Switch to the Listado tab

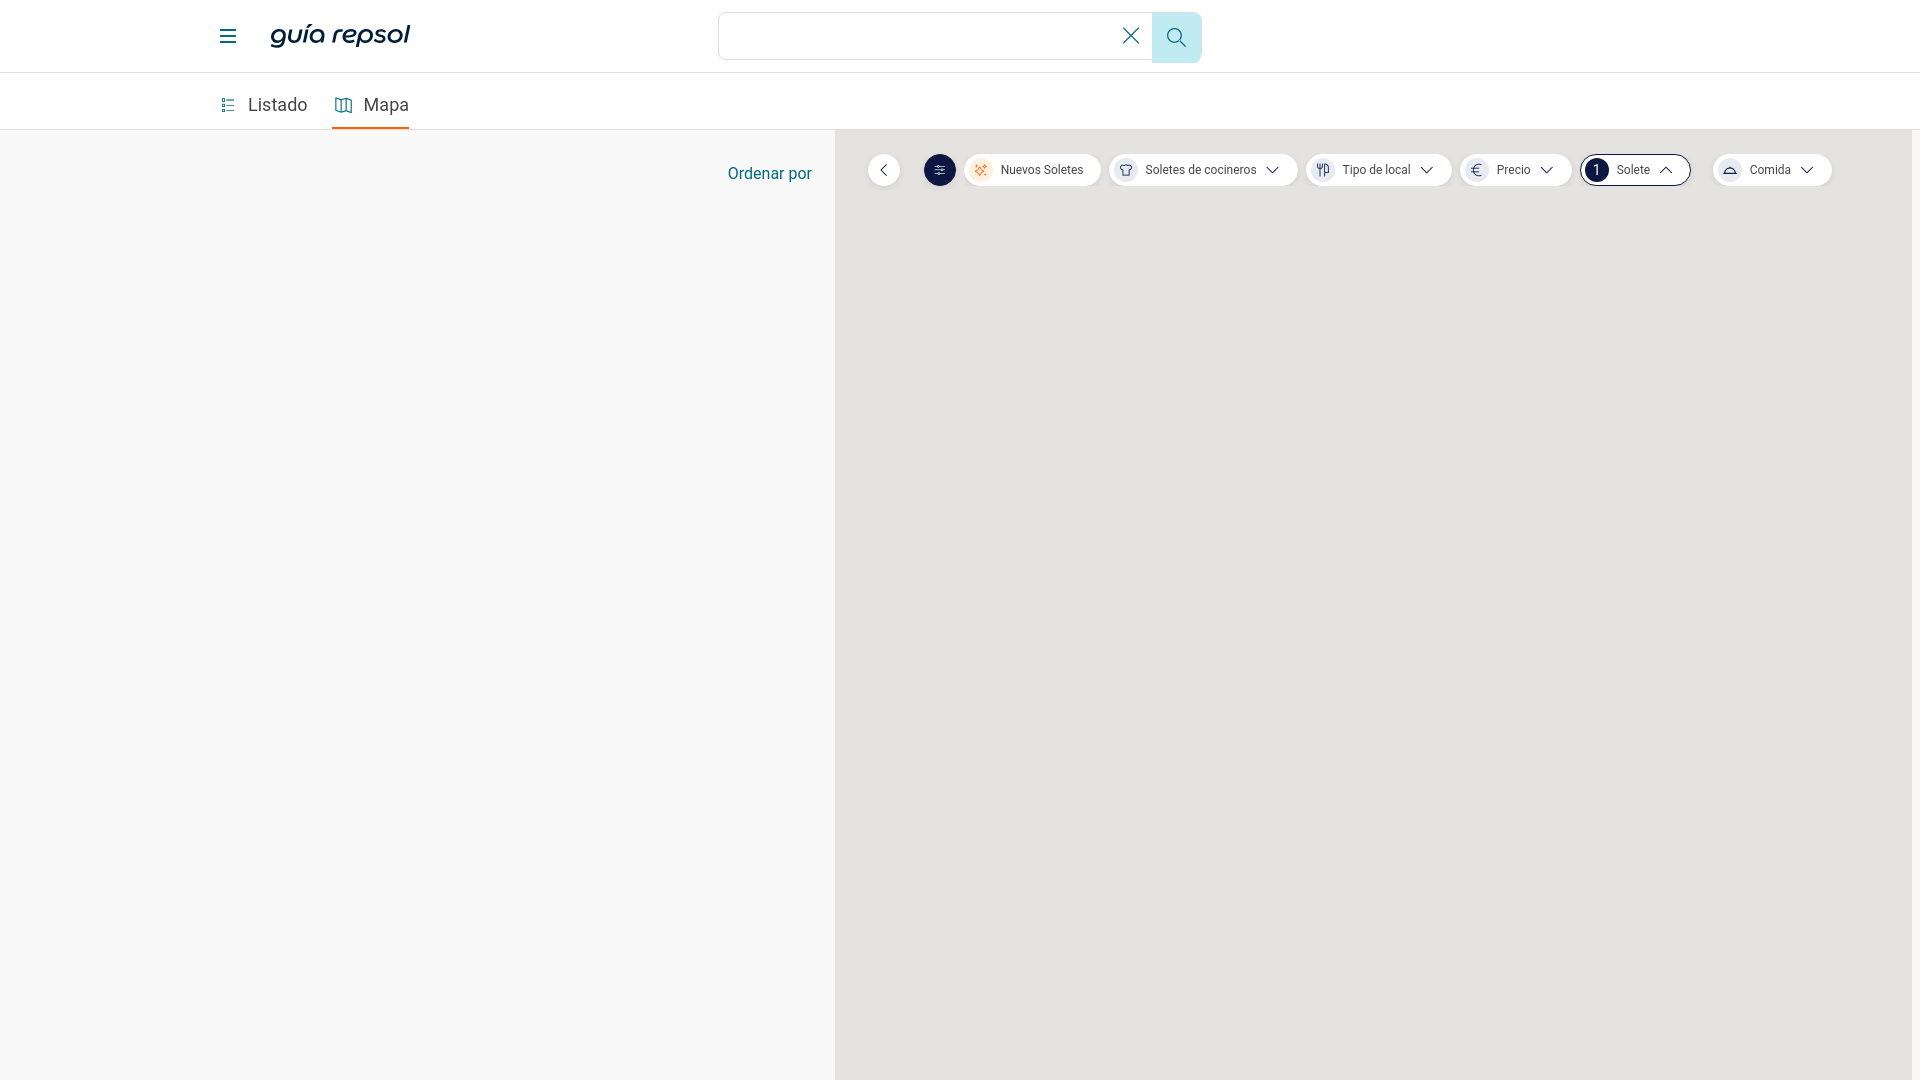point(264,105)
